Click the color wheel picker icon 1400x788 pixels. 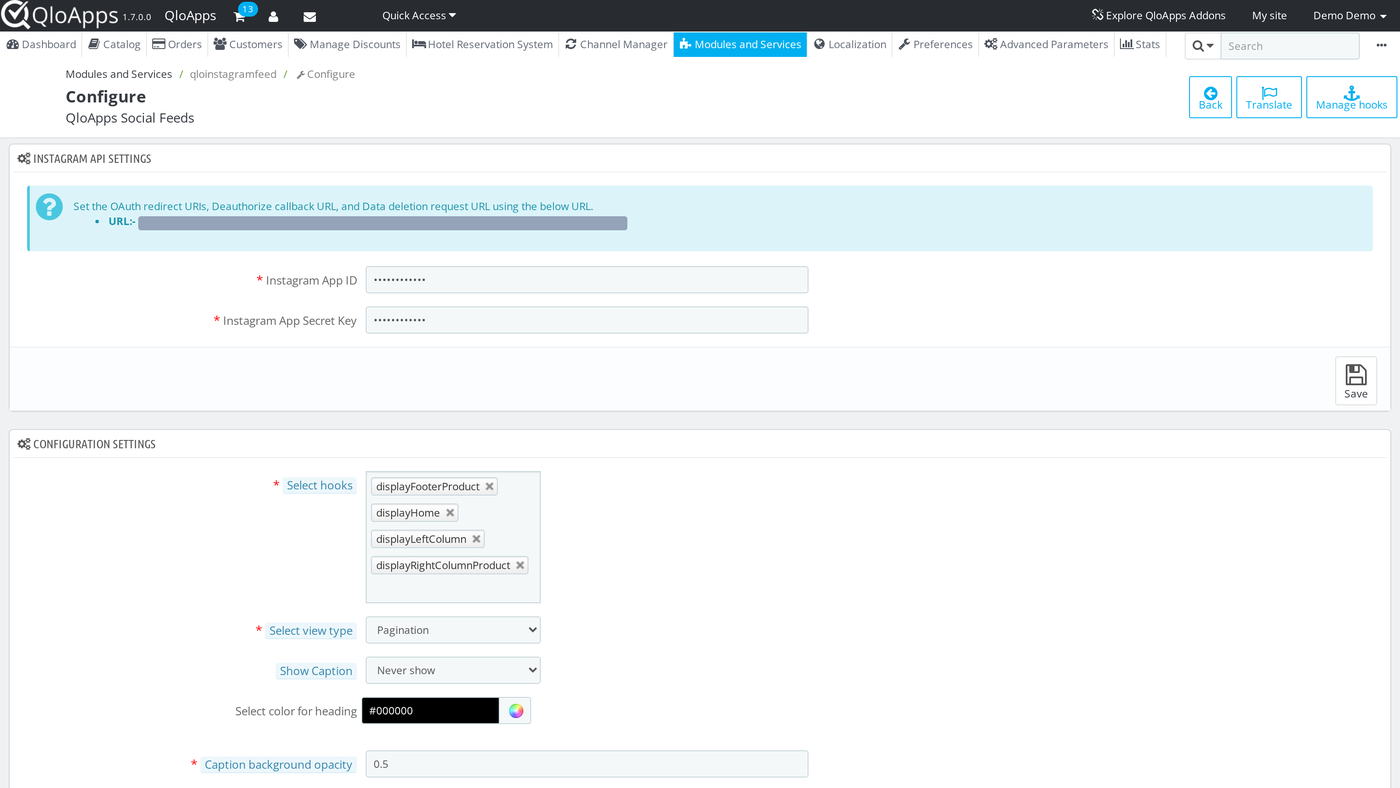click(x=516, y=711)
